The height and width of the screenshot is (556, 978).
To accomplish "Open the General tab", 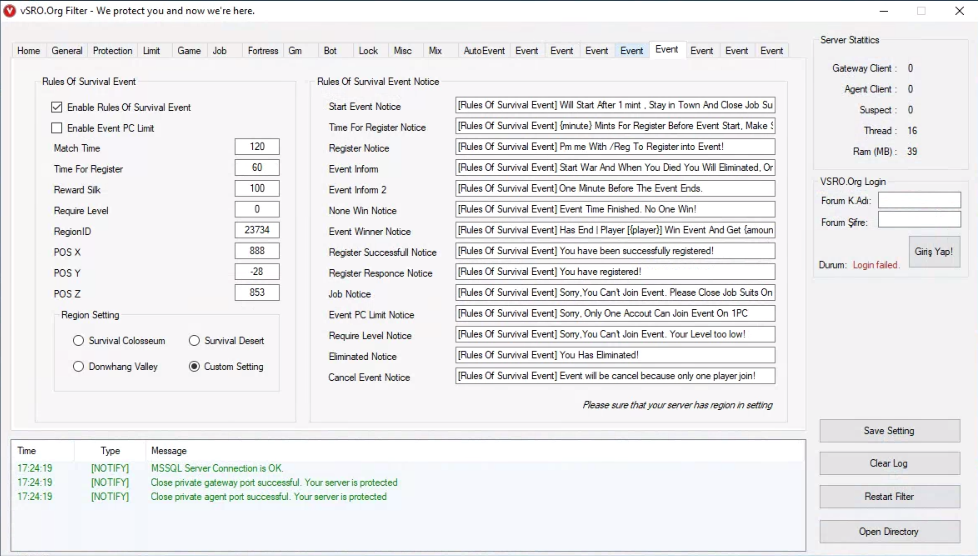I will [x=67, y=51].
